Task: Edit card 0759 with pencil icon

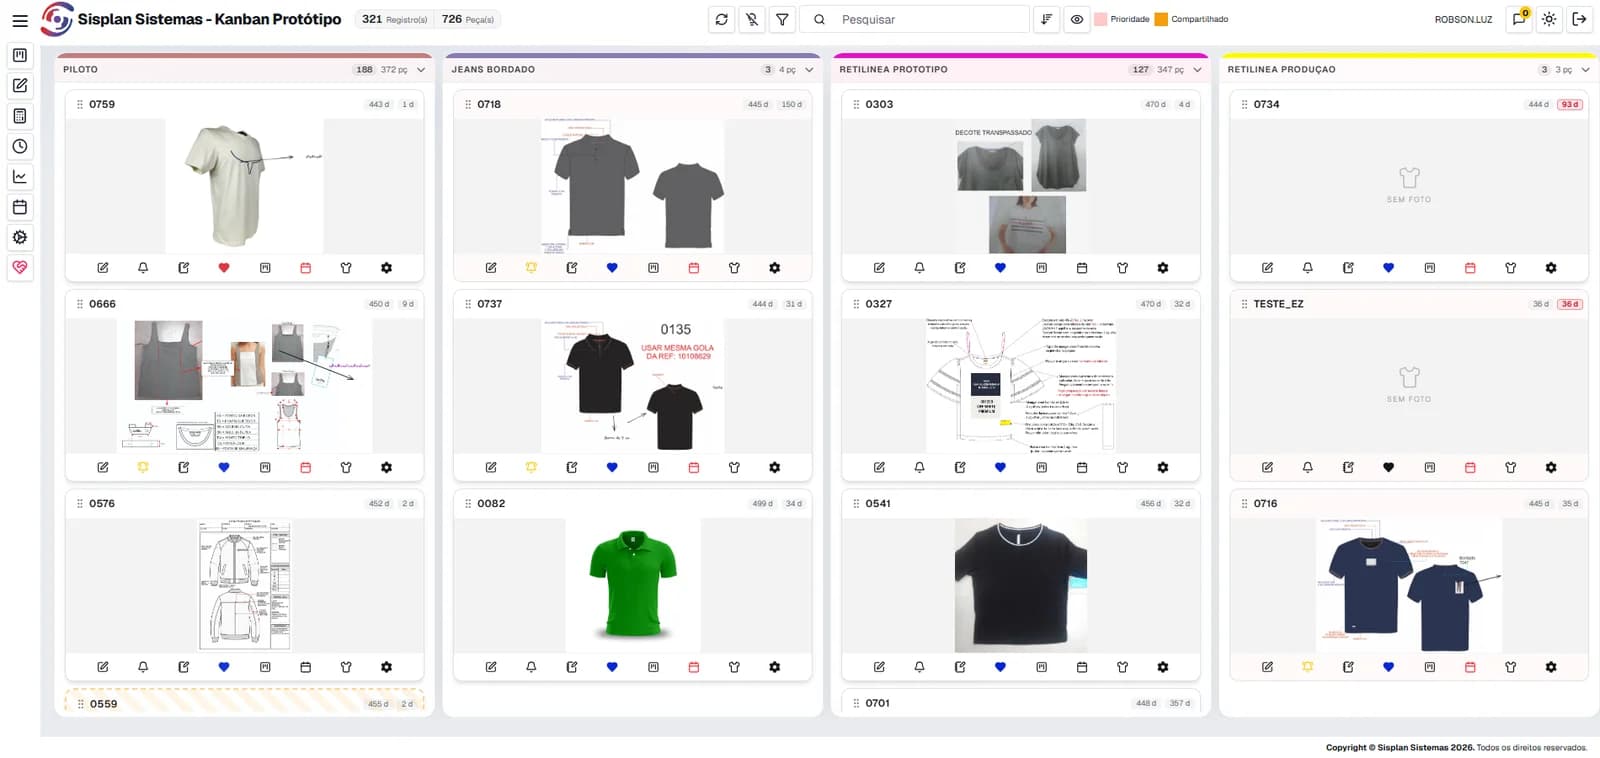Action: pyautogui.click(x=103, y=268)
